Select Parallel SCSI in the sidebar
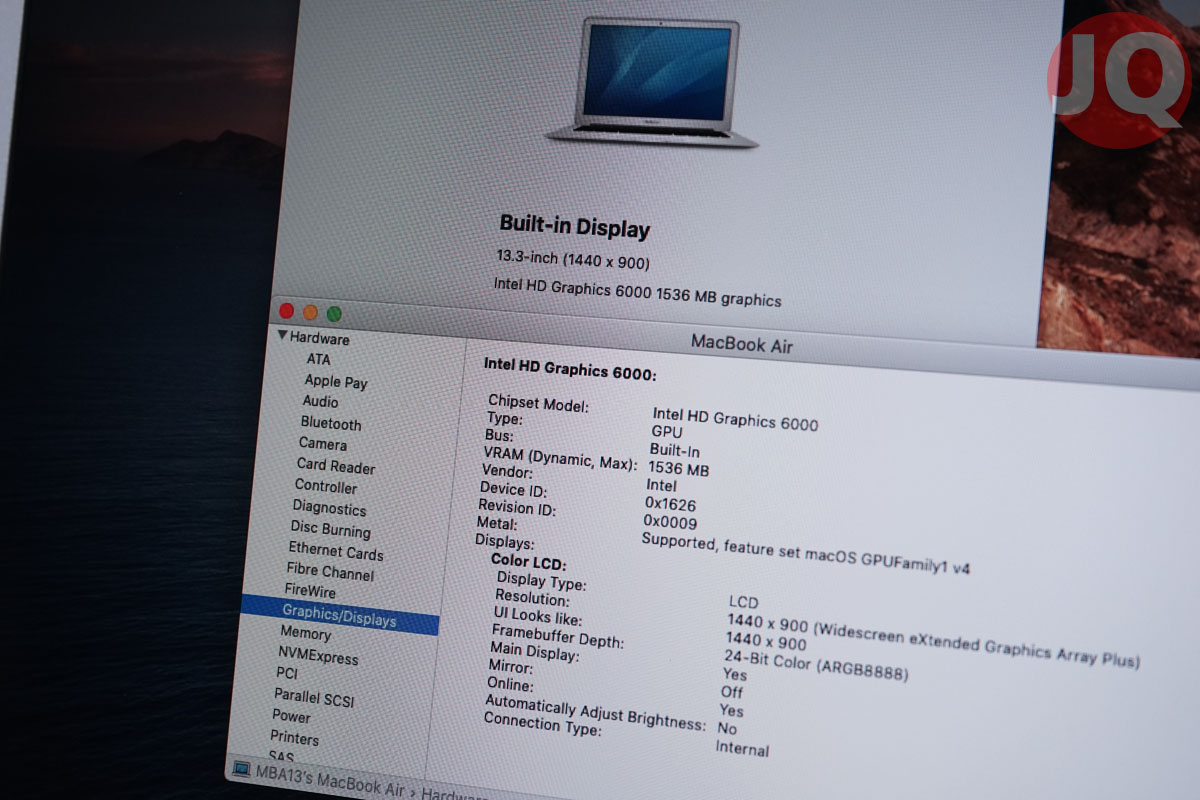Screen dimensions: 1200x800 tap(314, 696)
